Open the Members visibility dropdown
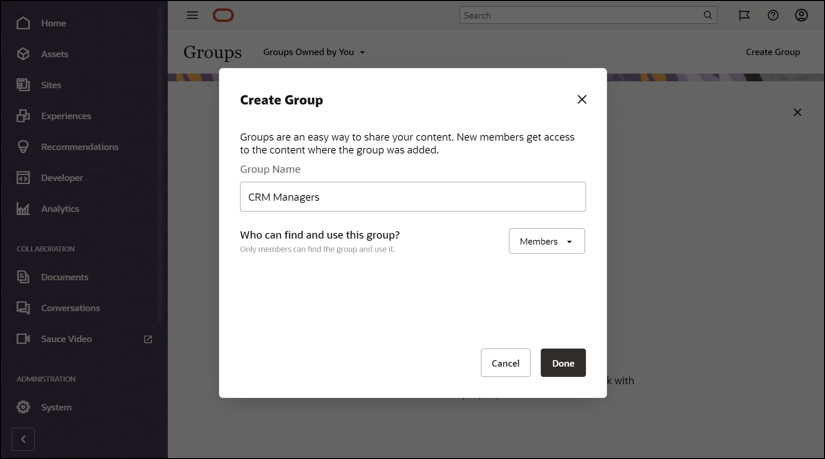Image resolution: width=825 pixels, height=459 pixels. tap(547, 241)
